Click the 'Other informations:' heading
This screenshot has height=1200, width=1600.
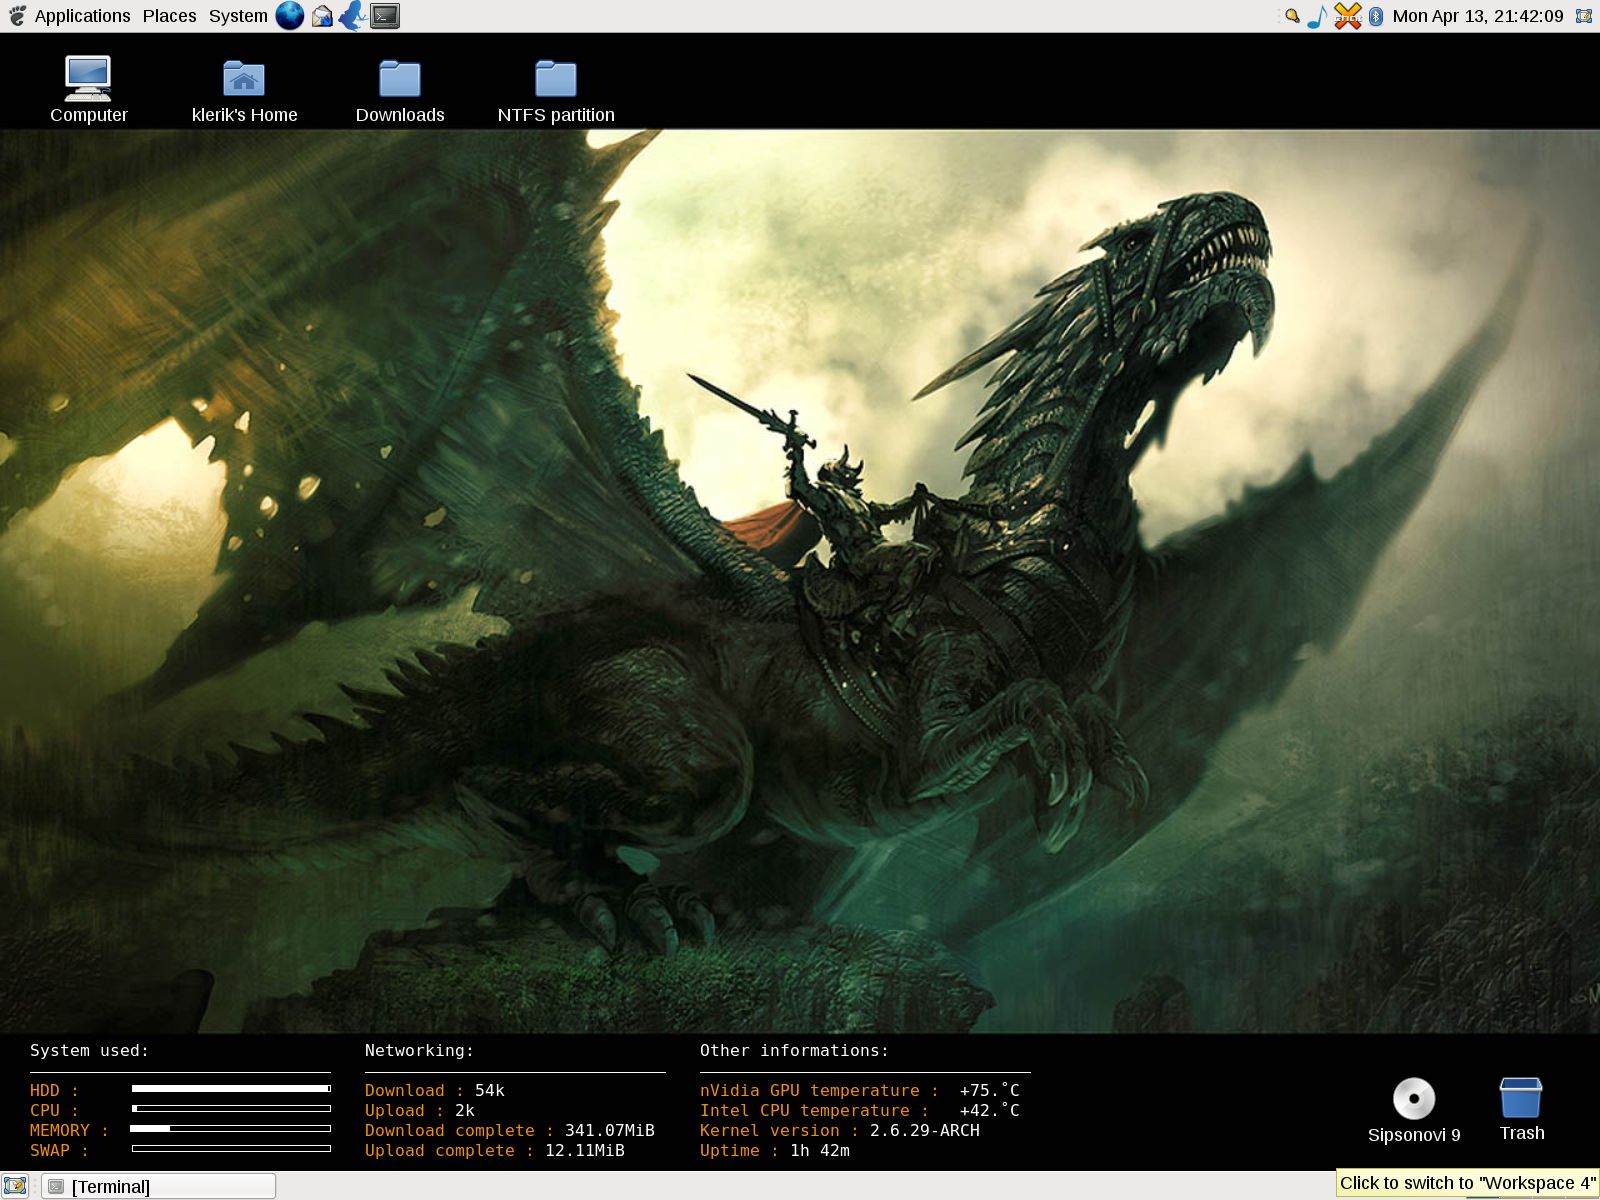[x=794, y=1050]
